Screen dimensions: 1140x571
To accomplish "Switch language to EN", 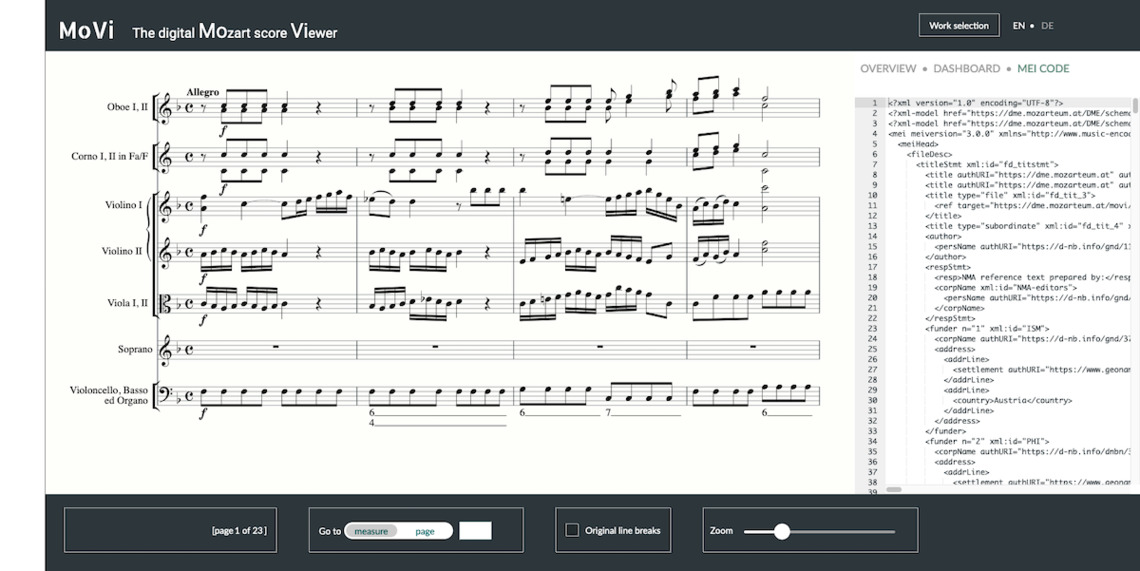I will [x=1019, y=25].
